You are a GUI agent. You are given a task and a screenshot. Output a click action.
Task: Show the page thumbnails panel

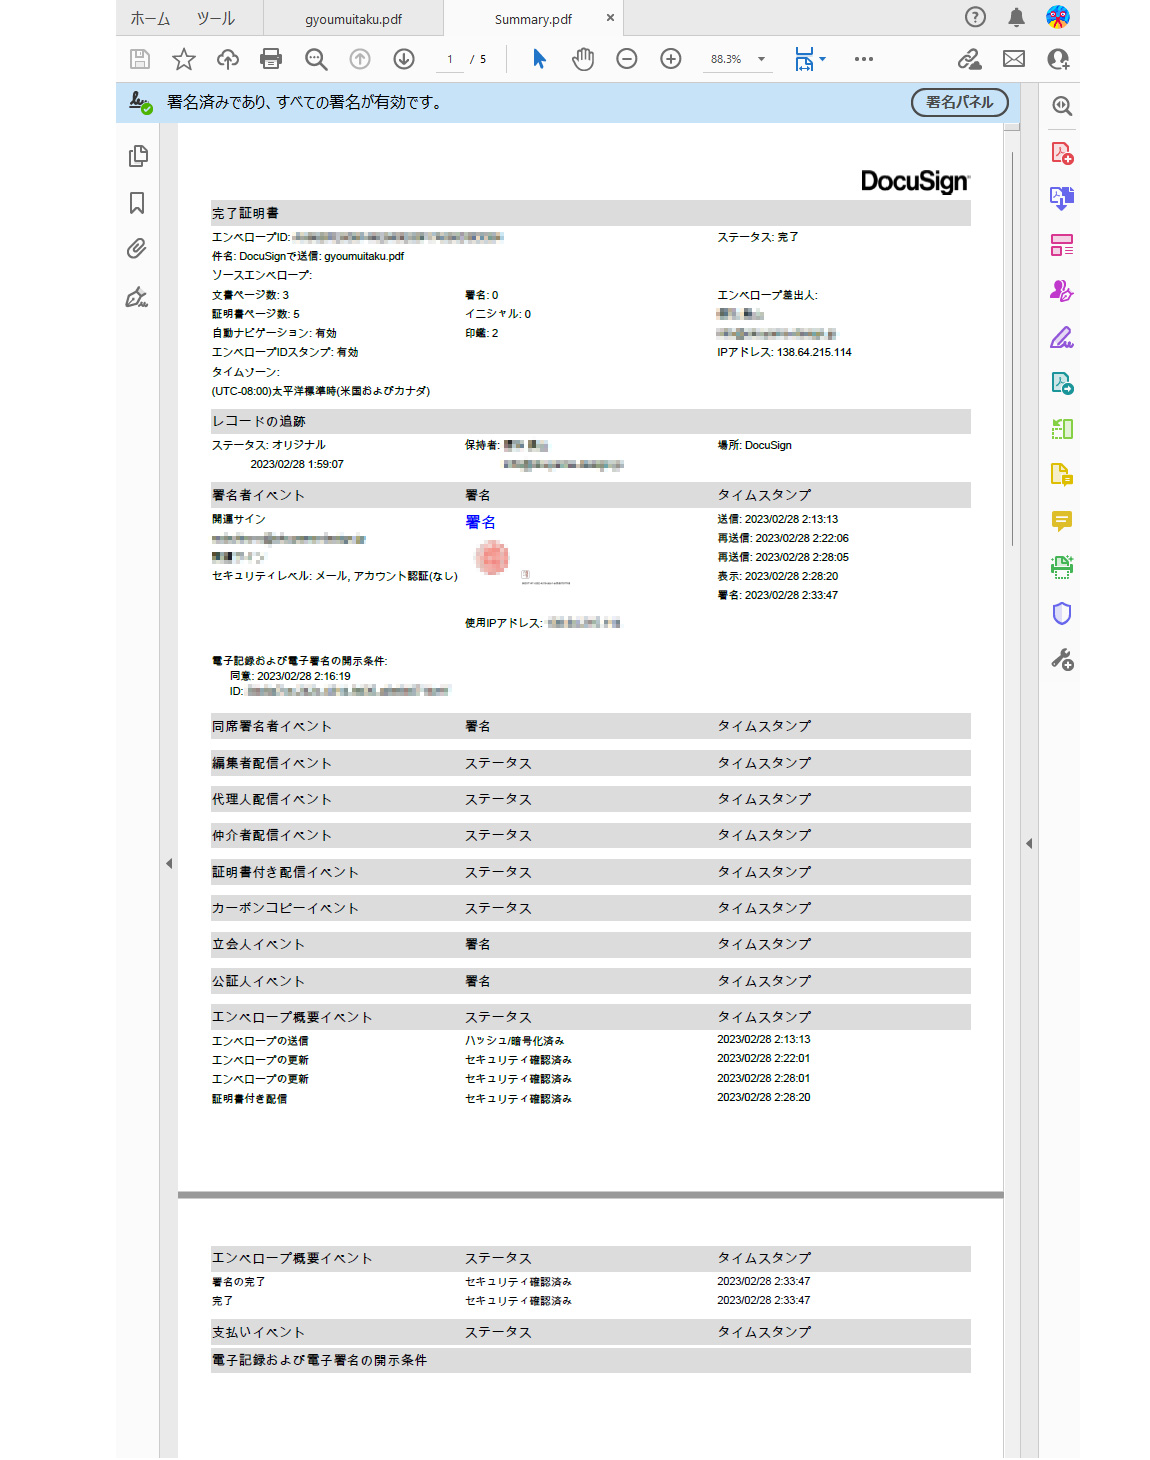point(138,156)
